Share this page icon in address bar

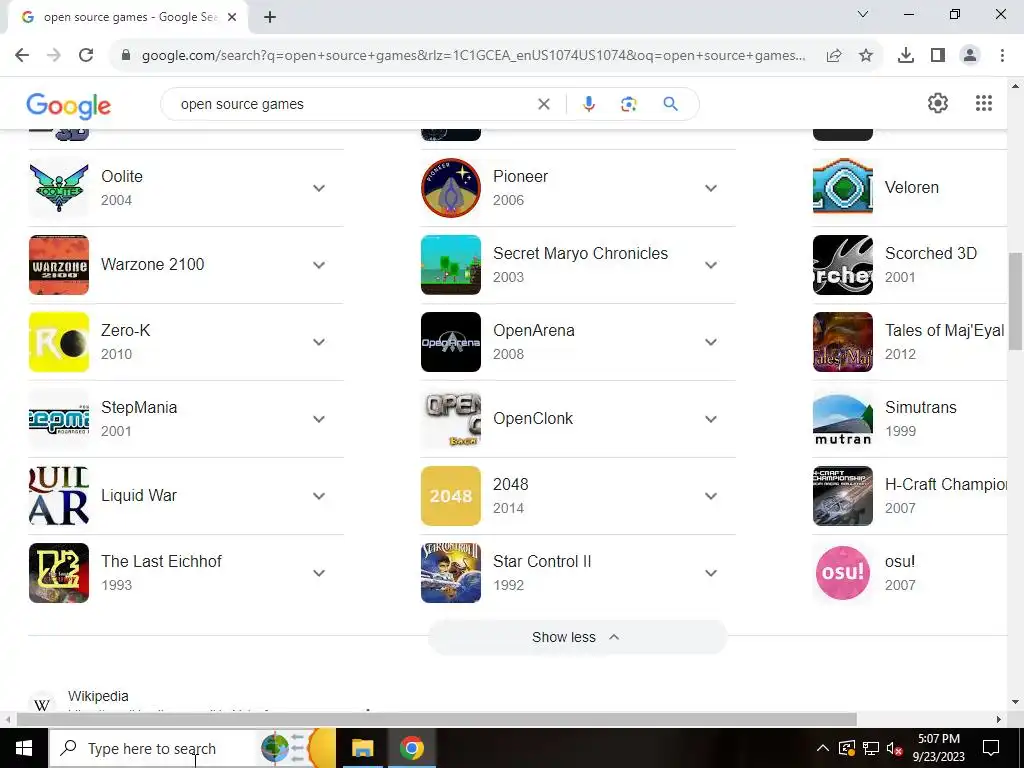834,56
